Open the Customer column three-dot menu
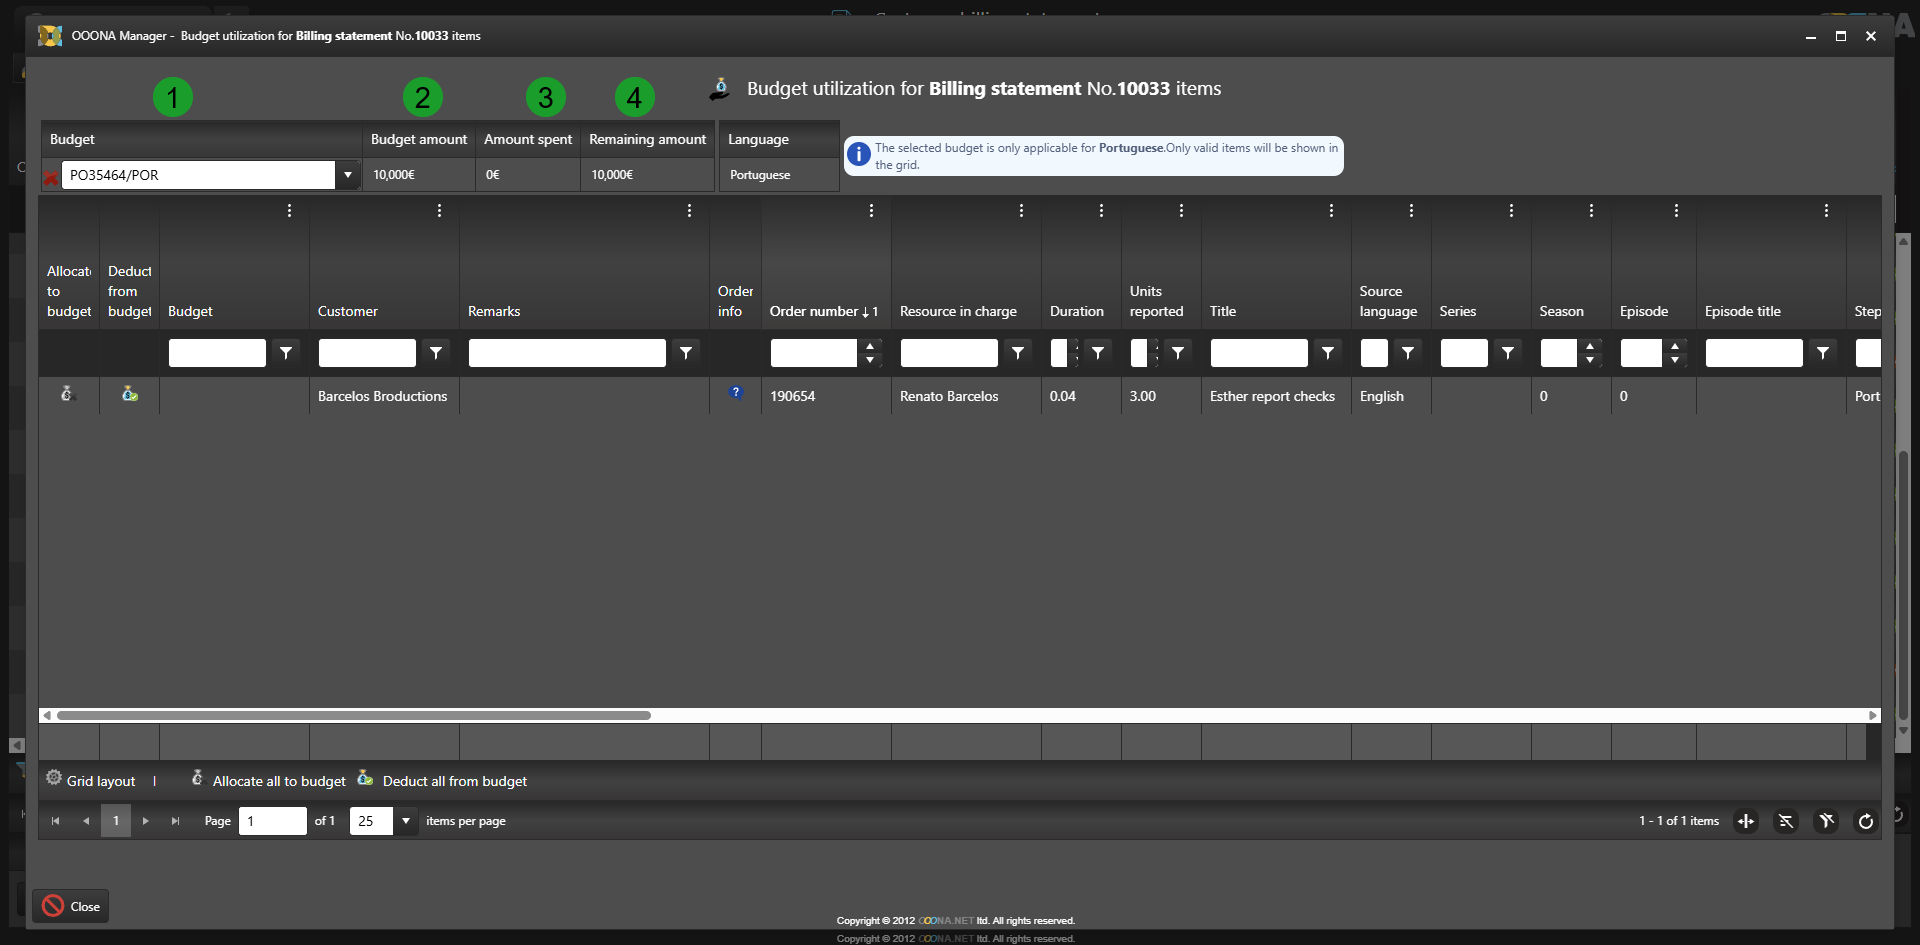Image resolution: width=1920 pixels, height=945 pixels. (439, 211)
